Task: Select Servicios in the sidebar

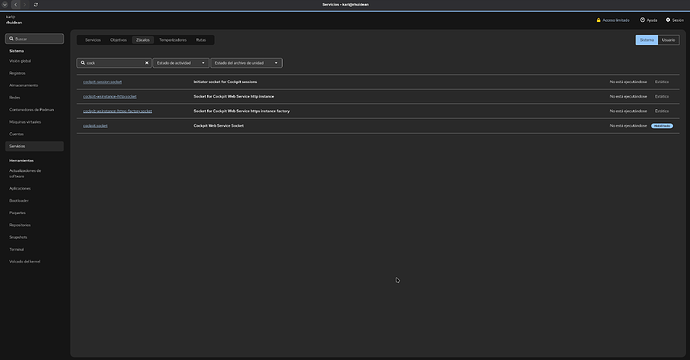Action: click(34, 146)
